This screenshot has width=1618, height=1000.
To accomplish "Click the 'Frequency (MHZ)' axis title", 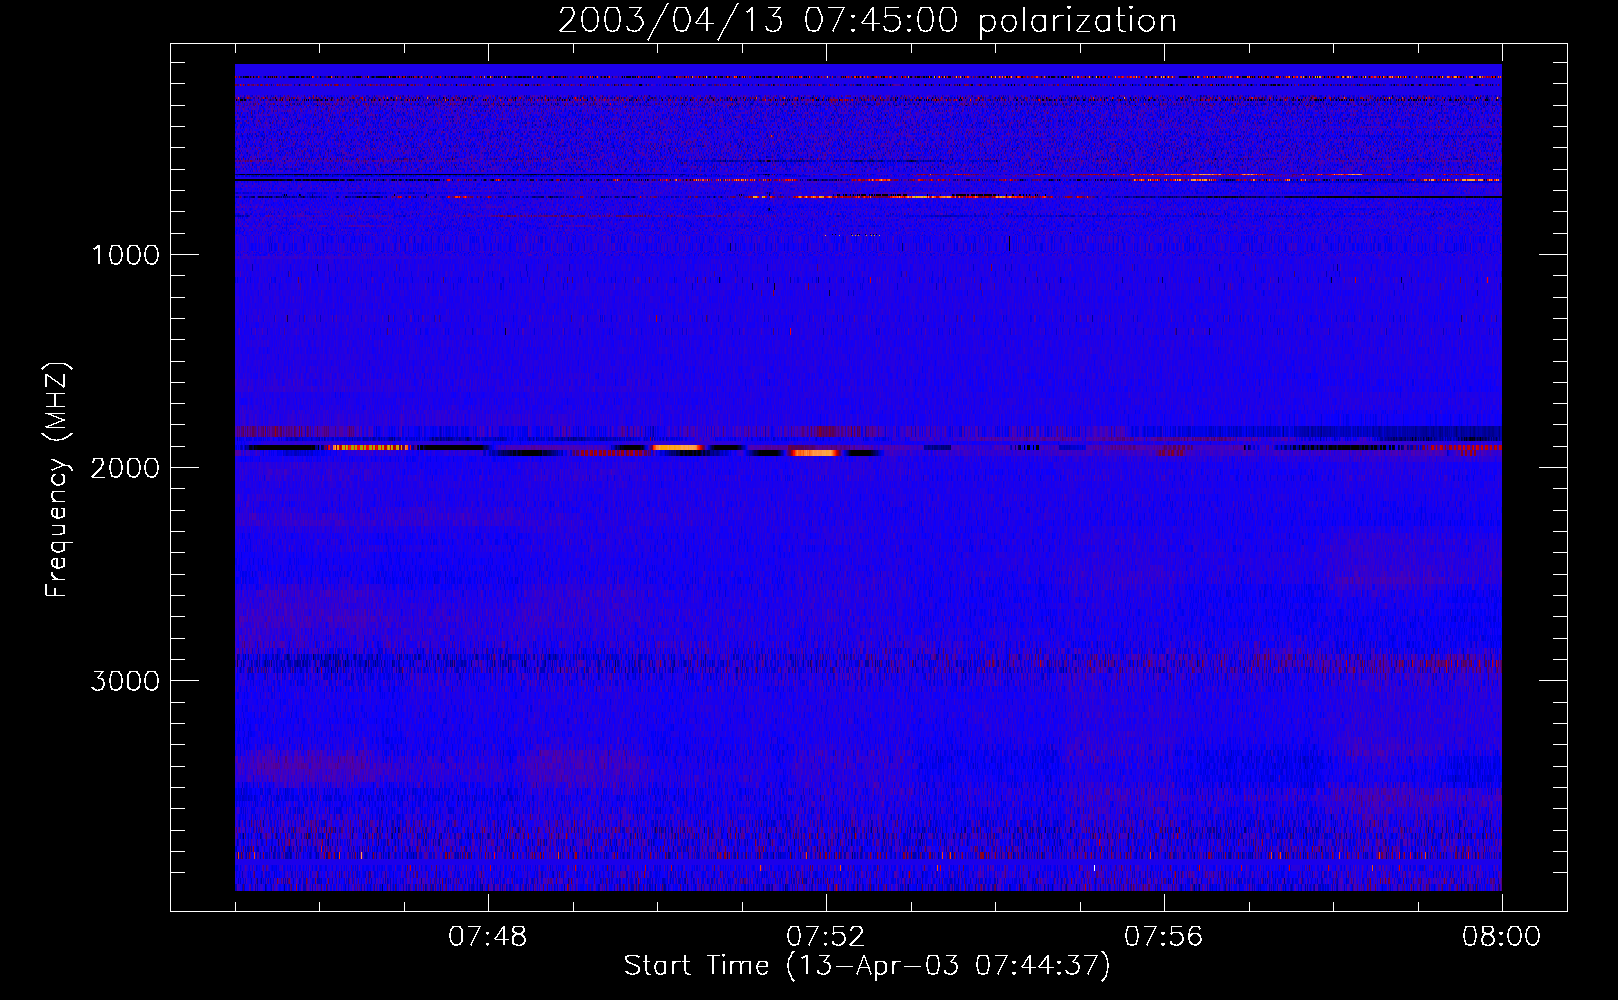I will click(56, 480).
